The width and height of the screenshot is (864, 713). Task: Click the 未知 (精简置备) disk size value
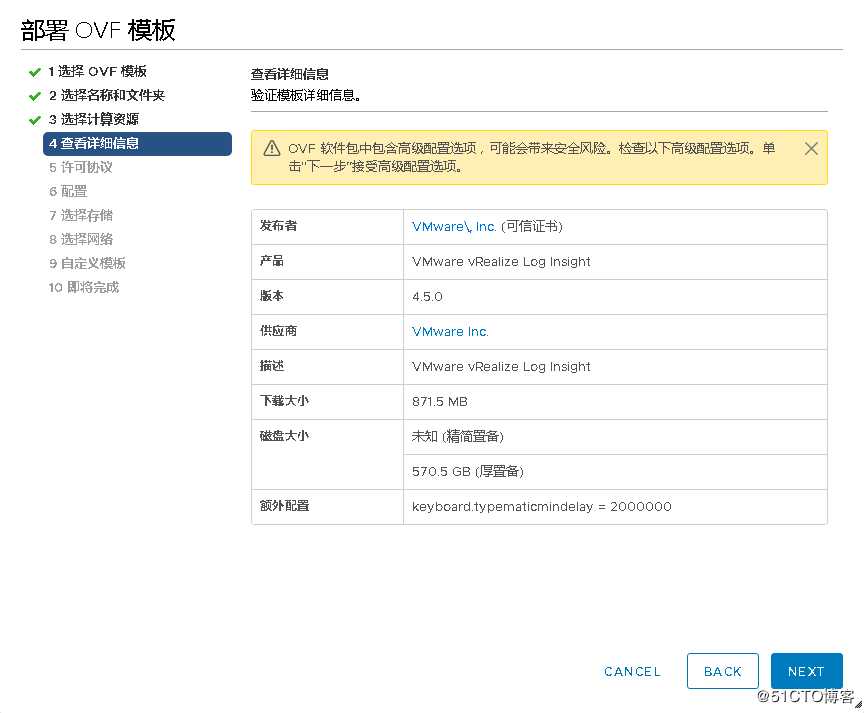(x=457, y=436)
